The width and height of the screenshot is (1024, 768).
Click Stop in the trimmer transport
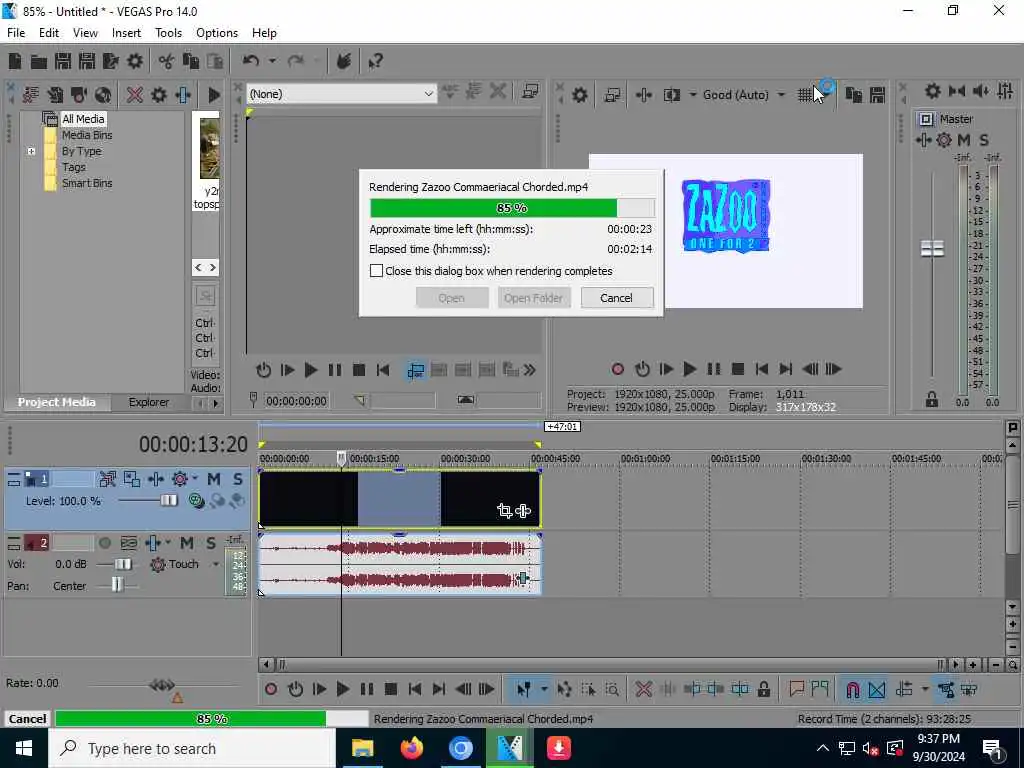point(359,370)
